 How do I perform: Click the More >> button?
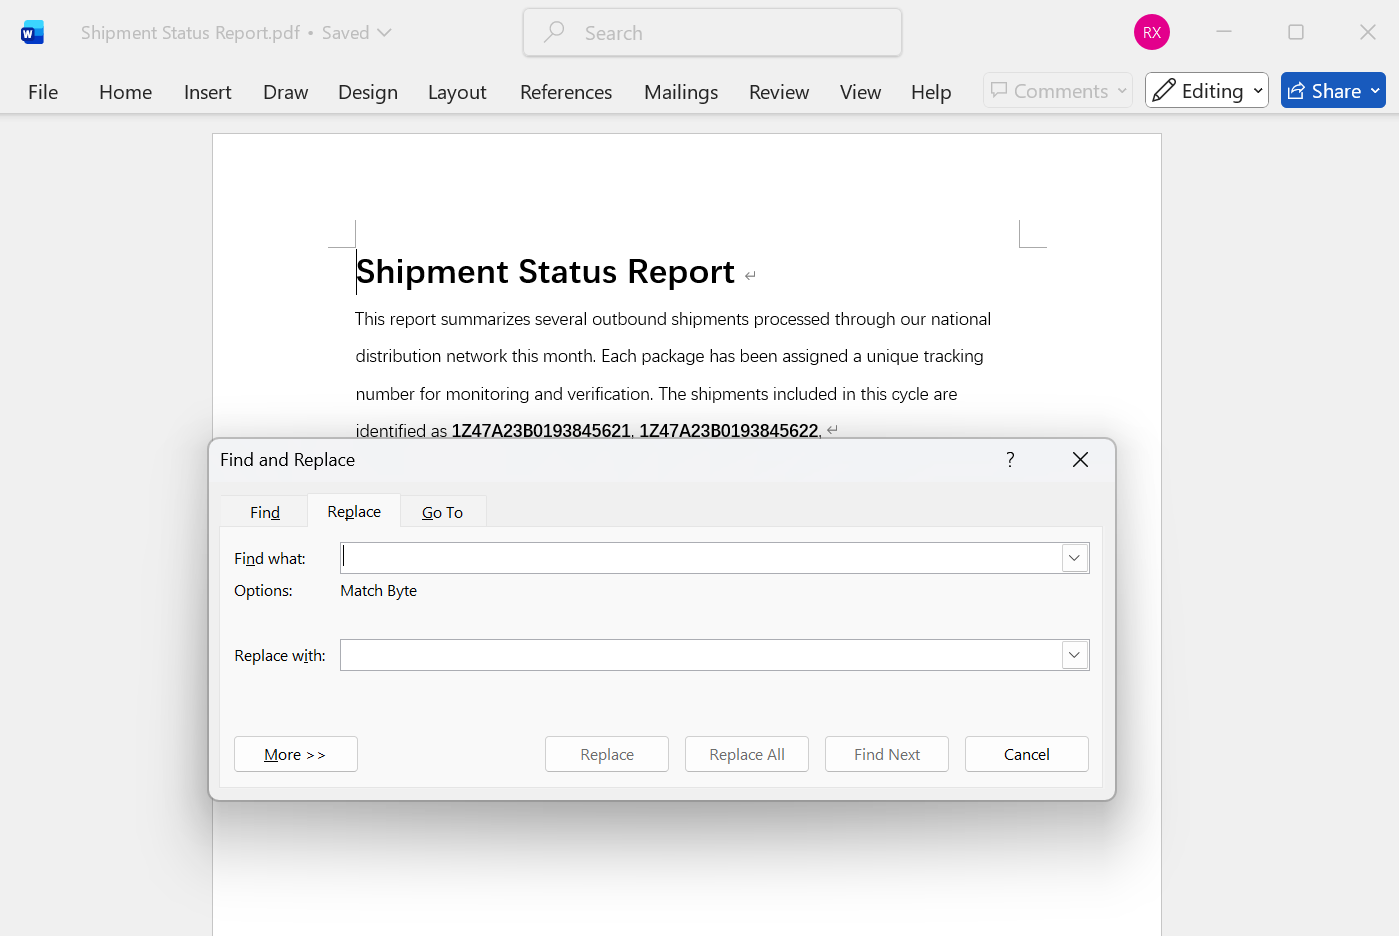click(295, 754)
